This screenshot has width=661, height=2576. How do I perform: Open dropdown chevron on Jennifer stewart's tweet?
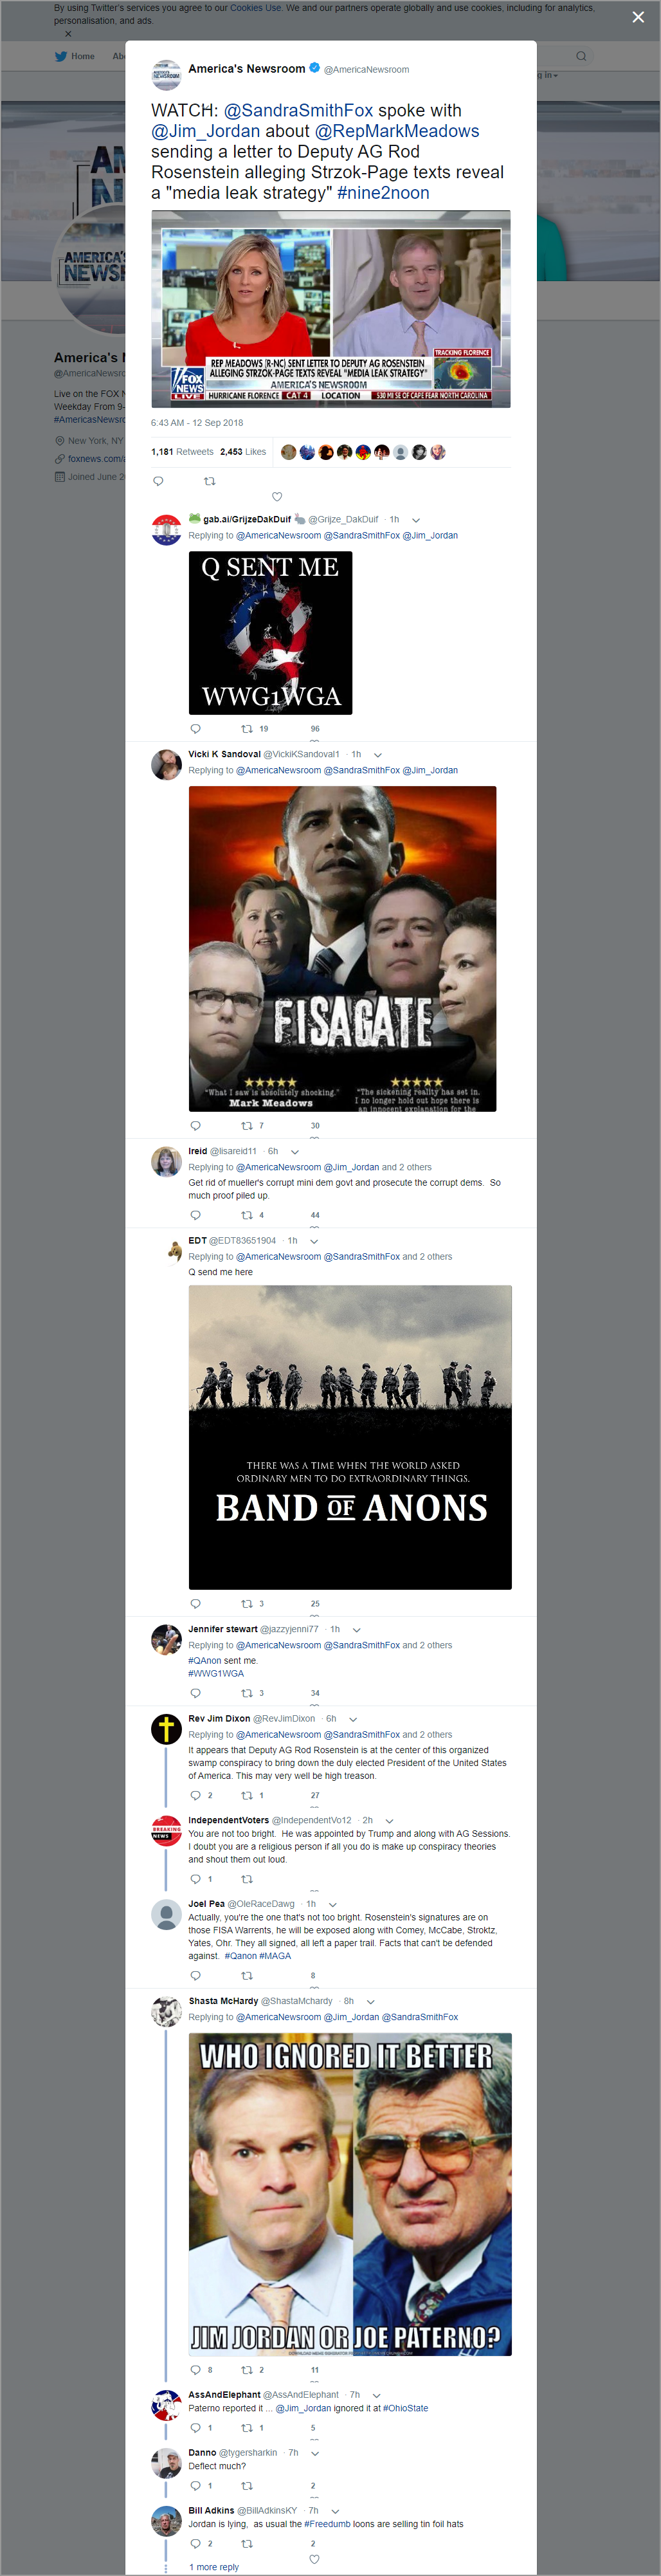[x=357, y=1630]
